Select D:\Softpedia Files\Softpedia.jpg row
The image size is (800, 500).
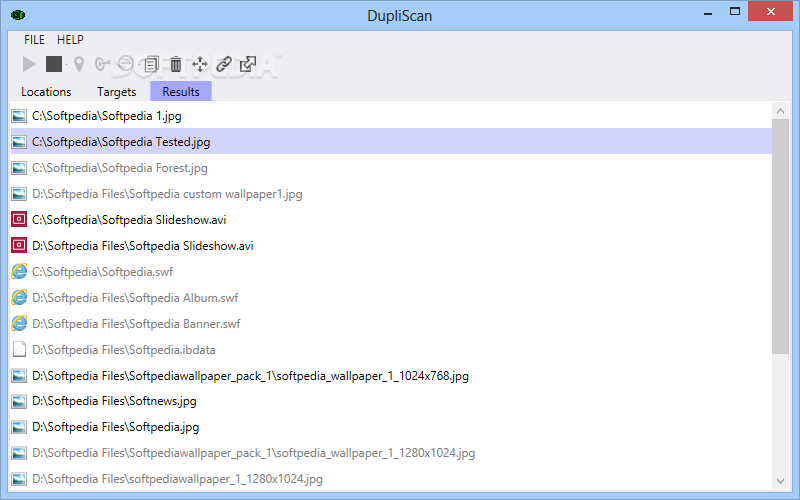coord(391,427)
